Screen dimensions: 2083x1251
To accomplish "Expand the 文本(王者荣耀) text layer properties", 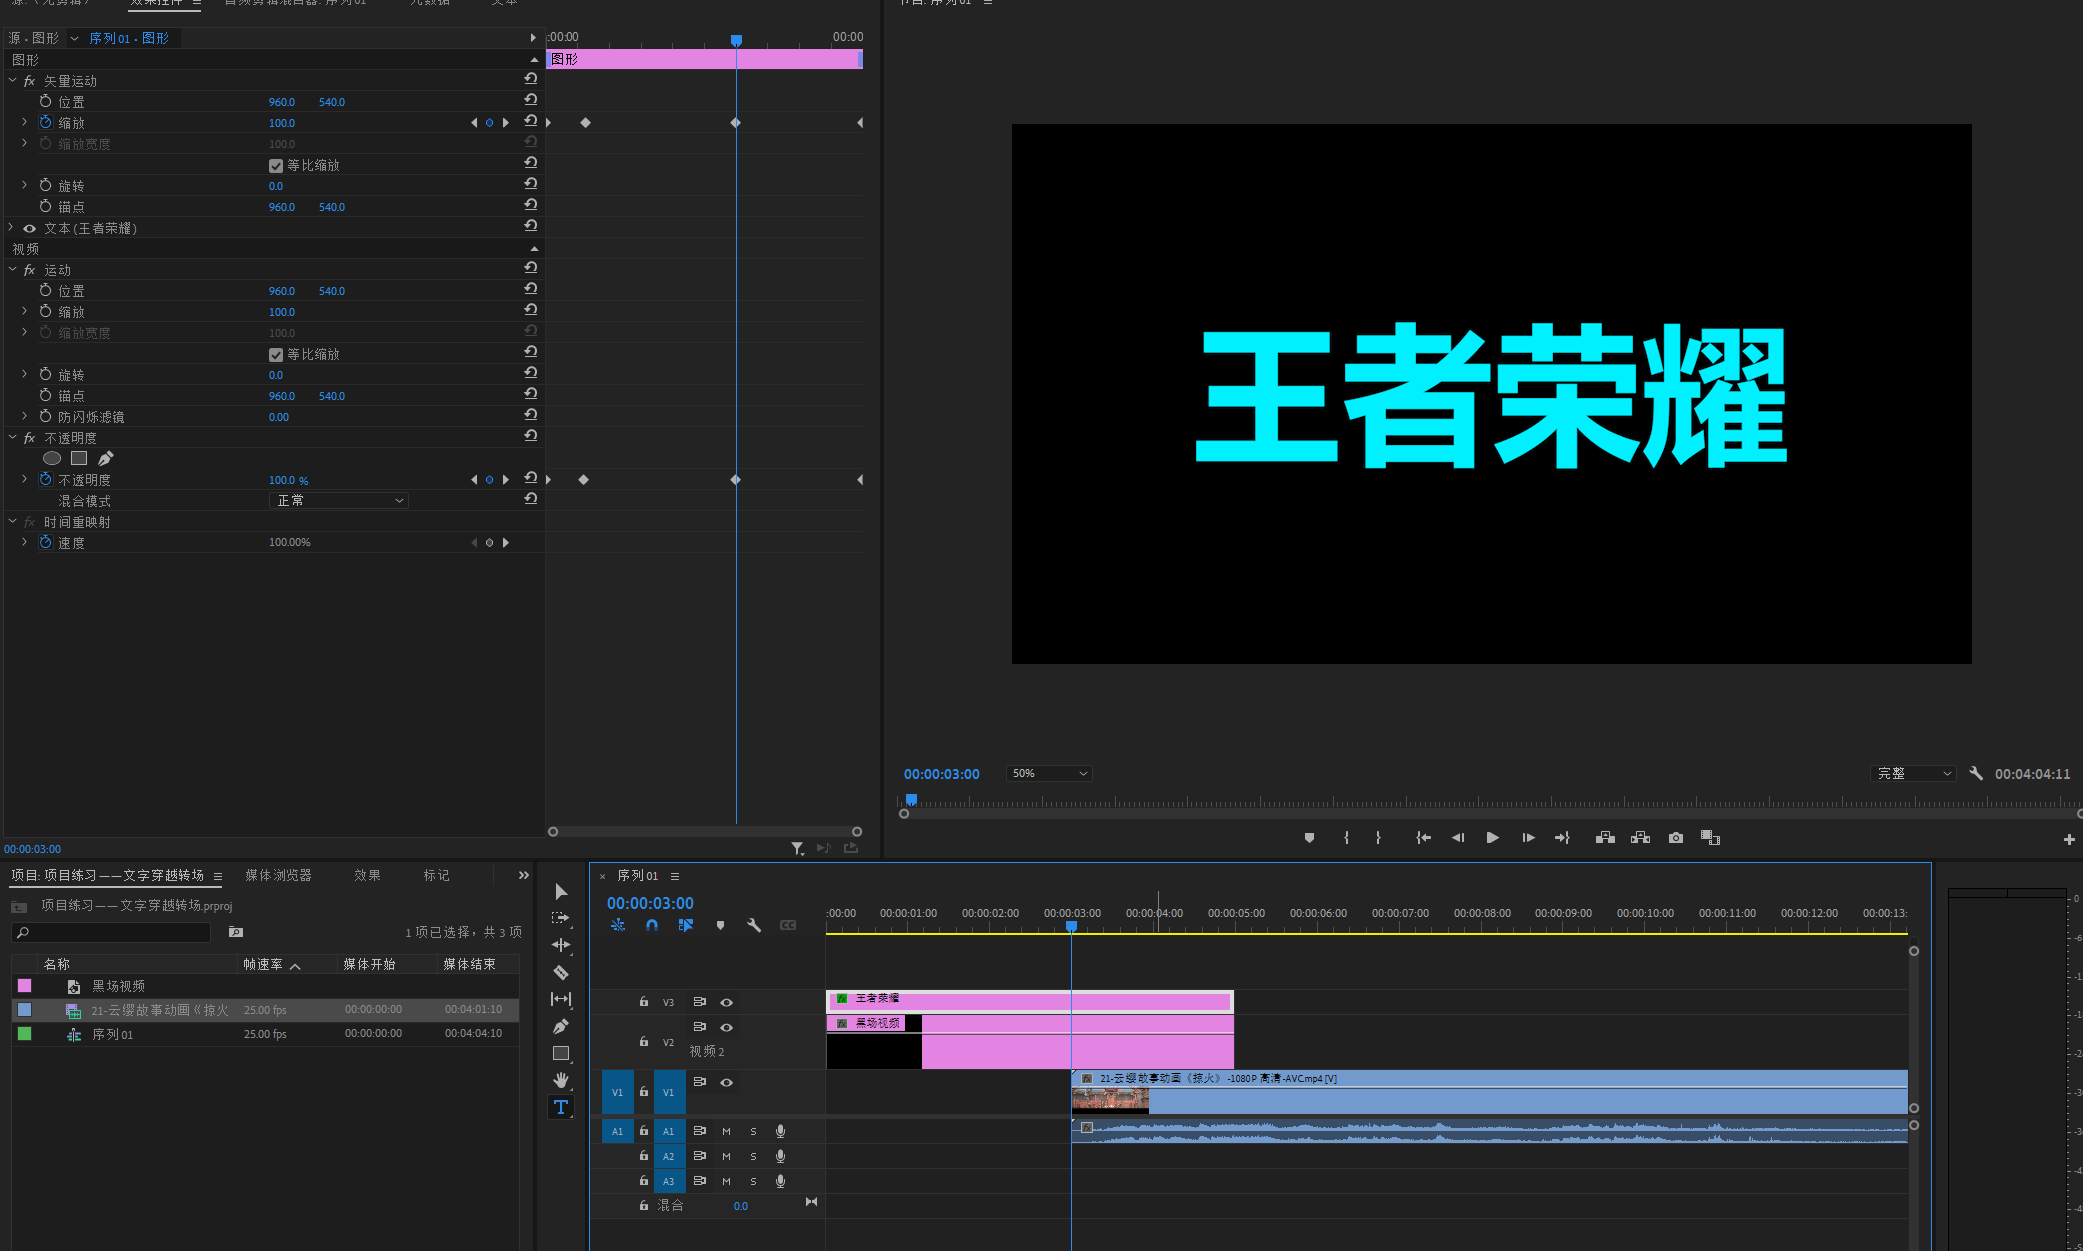I will (x=11, y=228).
